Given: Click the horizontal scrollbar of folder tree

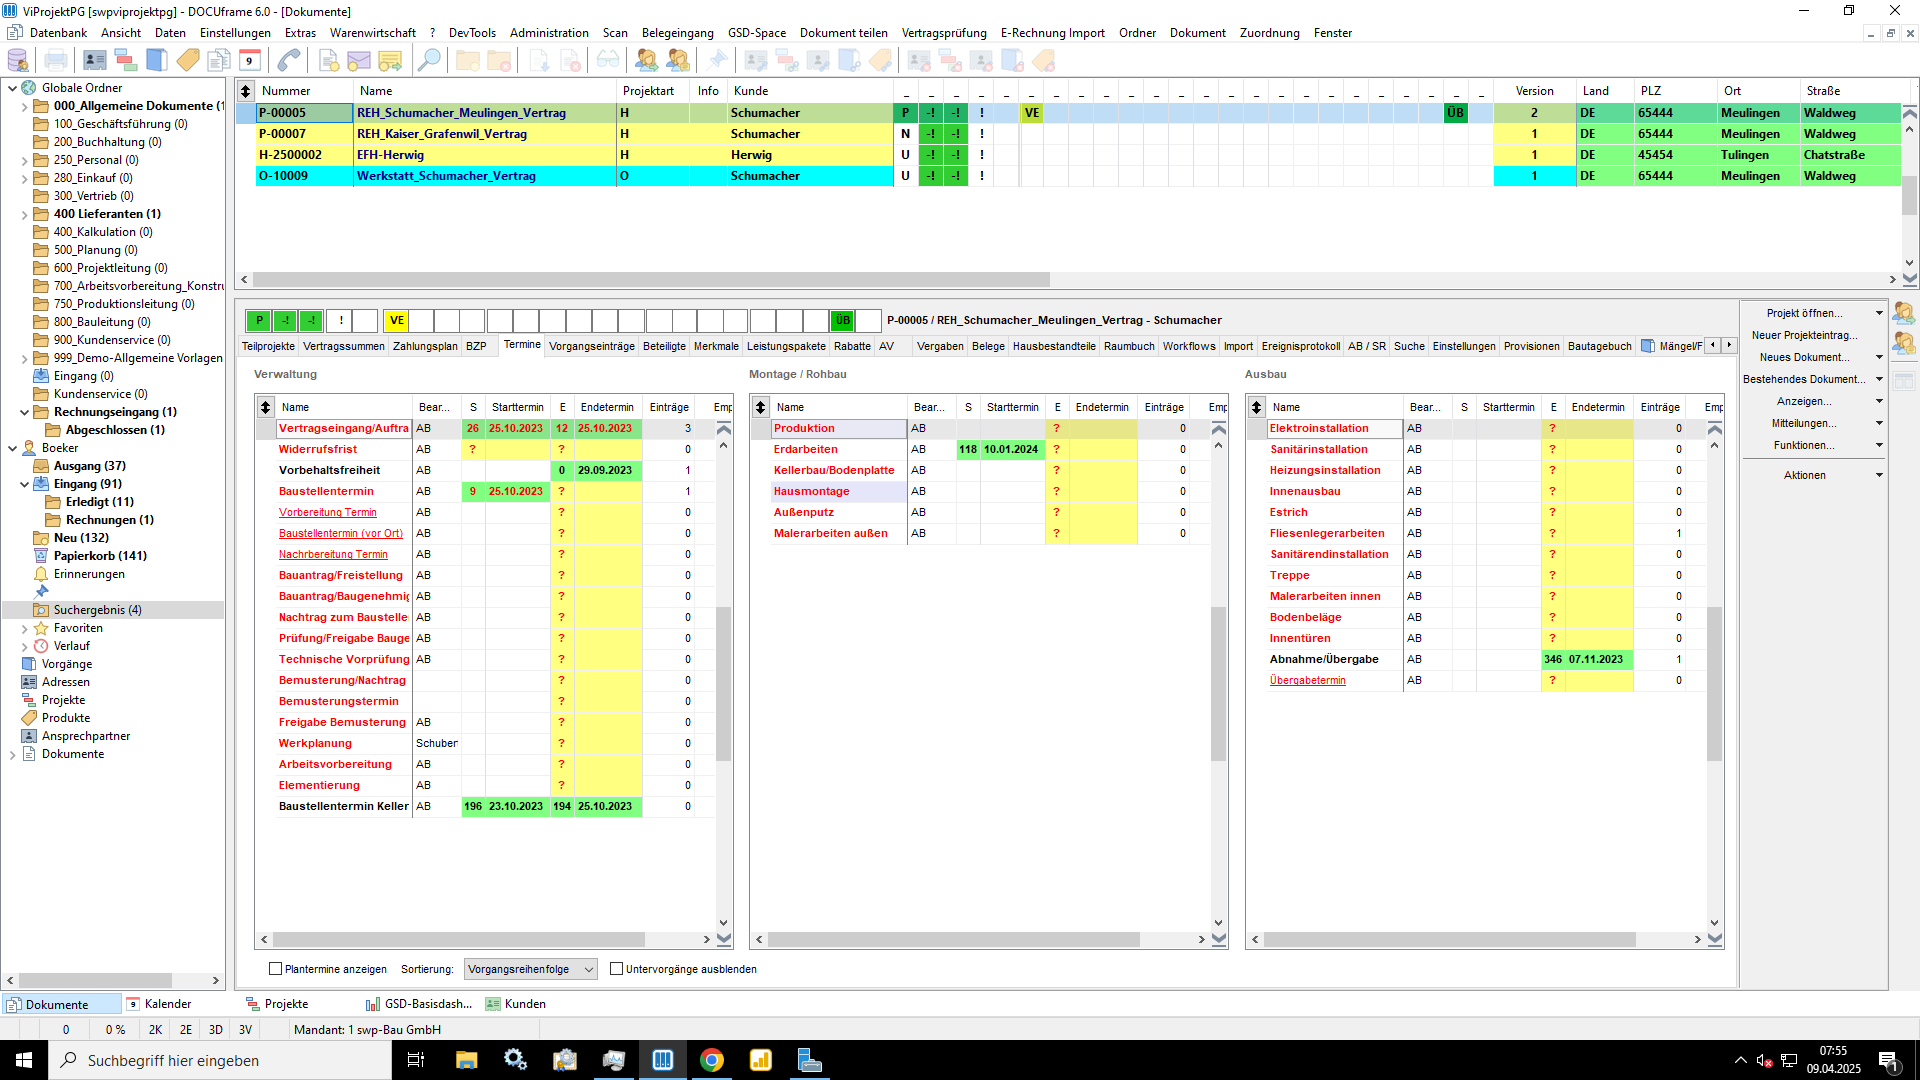Looking at the screenshot, I should point(96,981).
